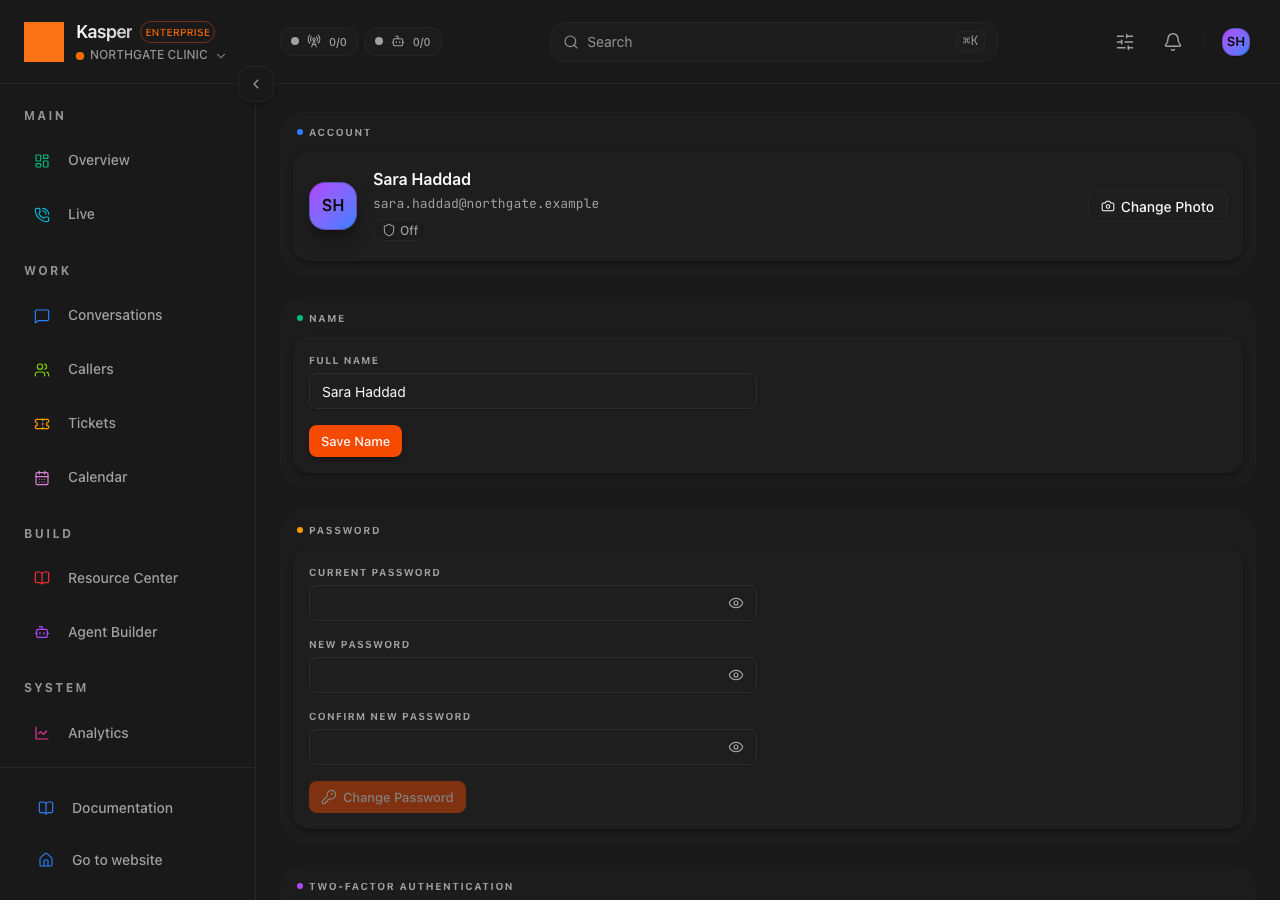Click the two-factor Off shield badge
Image resolution: width=1280 pixels, height=900 pixels.
[x=400, y=230]
